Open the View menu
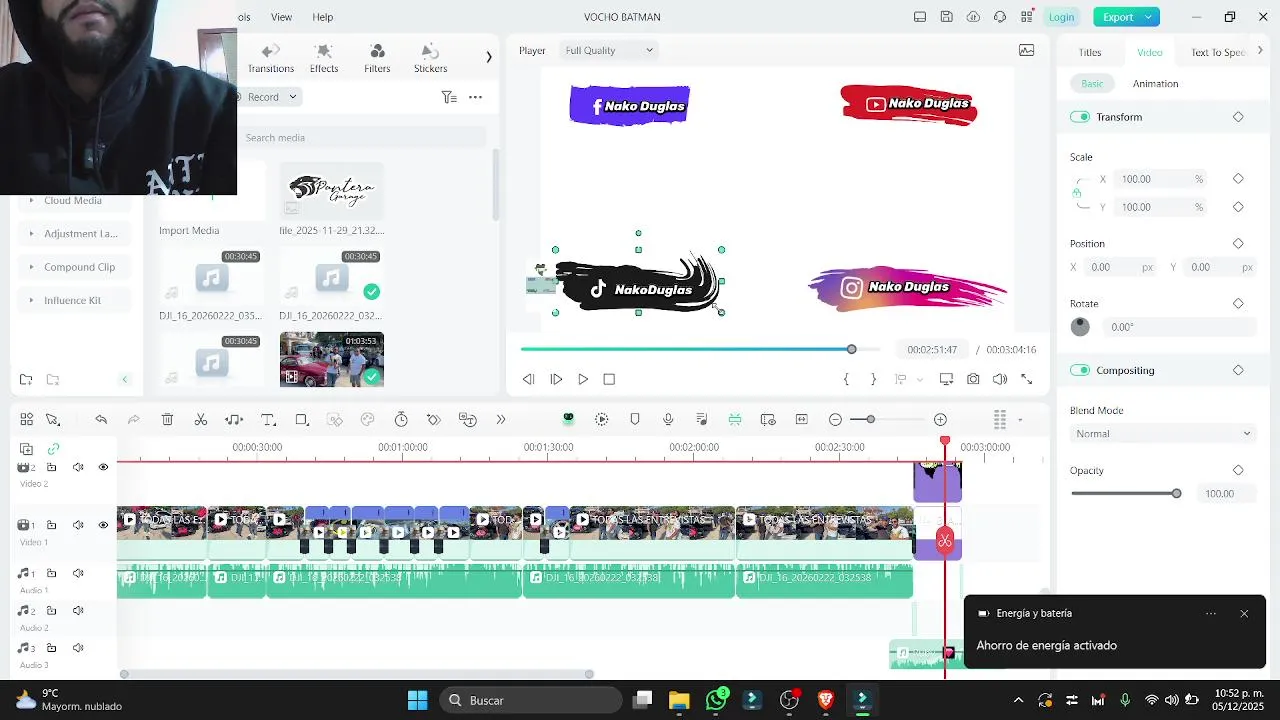Viewport: 1280px width, 720px height. pyautogui.click(x=282, y=17)
